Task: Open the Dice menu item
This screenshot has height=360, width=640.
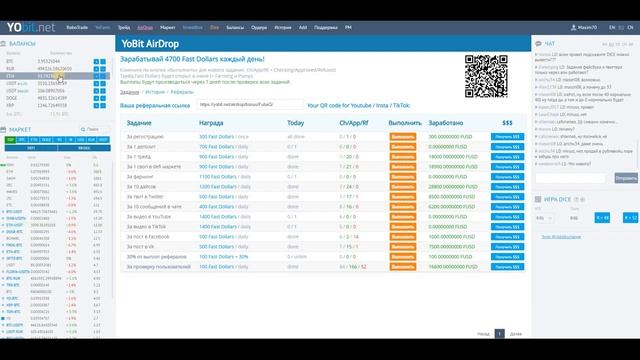Action: [214, 27]
